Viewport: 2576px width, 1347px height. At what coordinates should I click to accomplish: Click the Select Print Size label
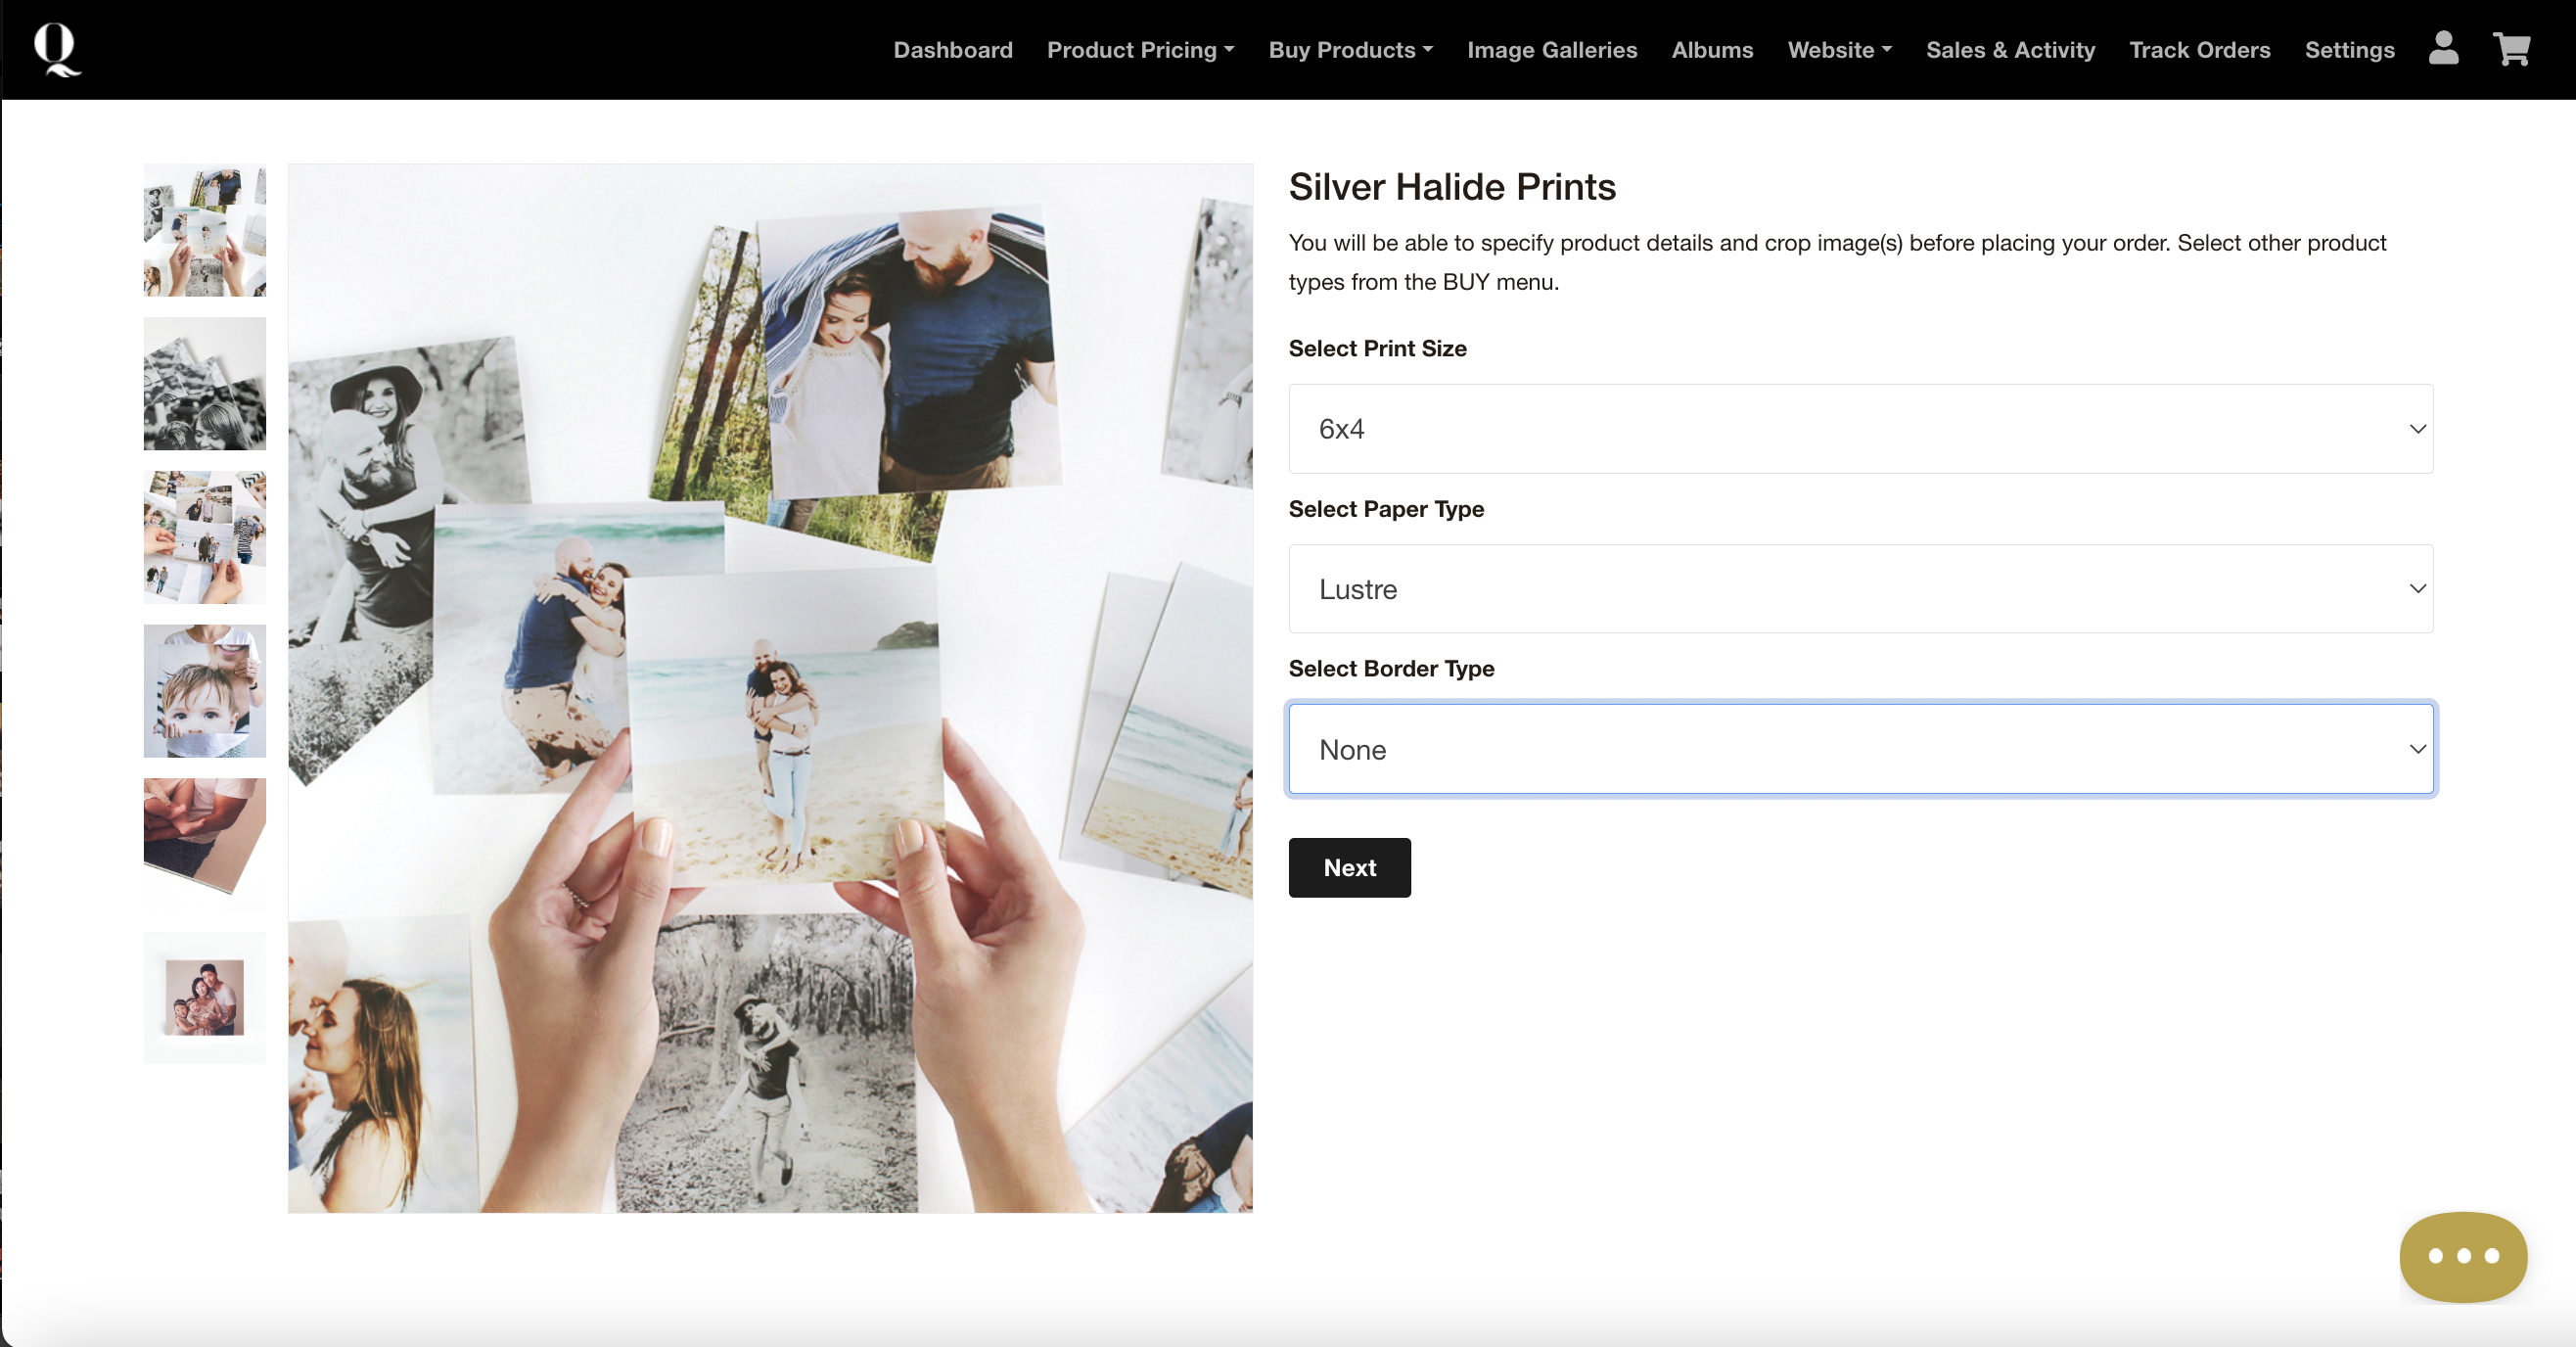click(1377, 349)
